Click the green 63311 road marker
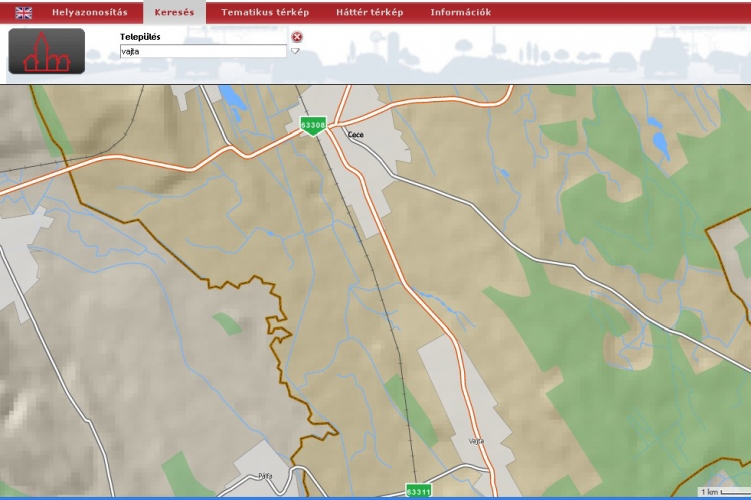Screen dimensions: 751x500 [419, 491]
